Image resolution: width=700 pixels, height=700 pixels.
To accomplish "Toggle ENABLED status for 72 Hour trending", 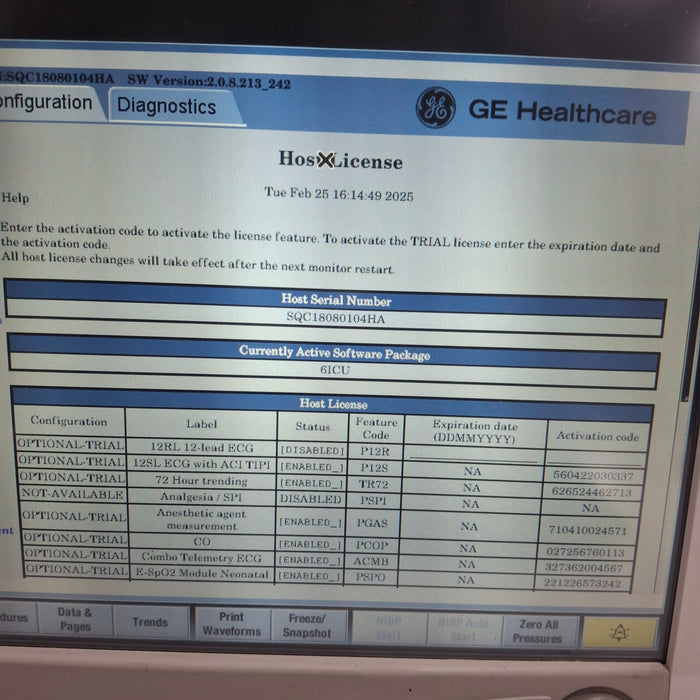I will pyautogui.click(x=311, y=483).
